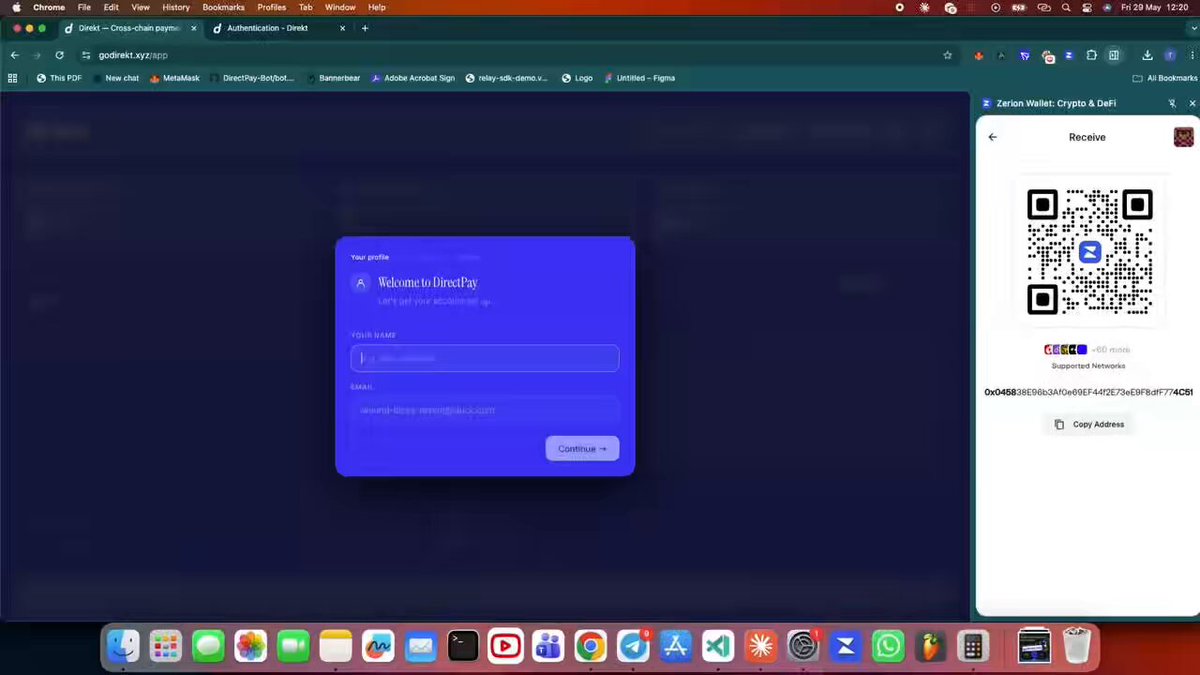The height and width of the screenshot is (675, 1200).
Task: Open the All Bookmarks folder
Action: pyautogui.click(x=1165, y=78)
